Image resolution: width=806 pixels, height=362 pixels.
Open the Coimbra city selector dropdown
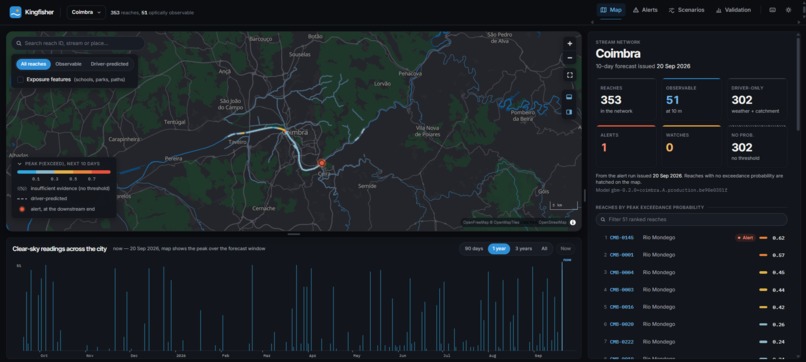click(x=86, y=12)
